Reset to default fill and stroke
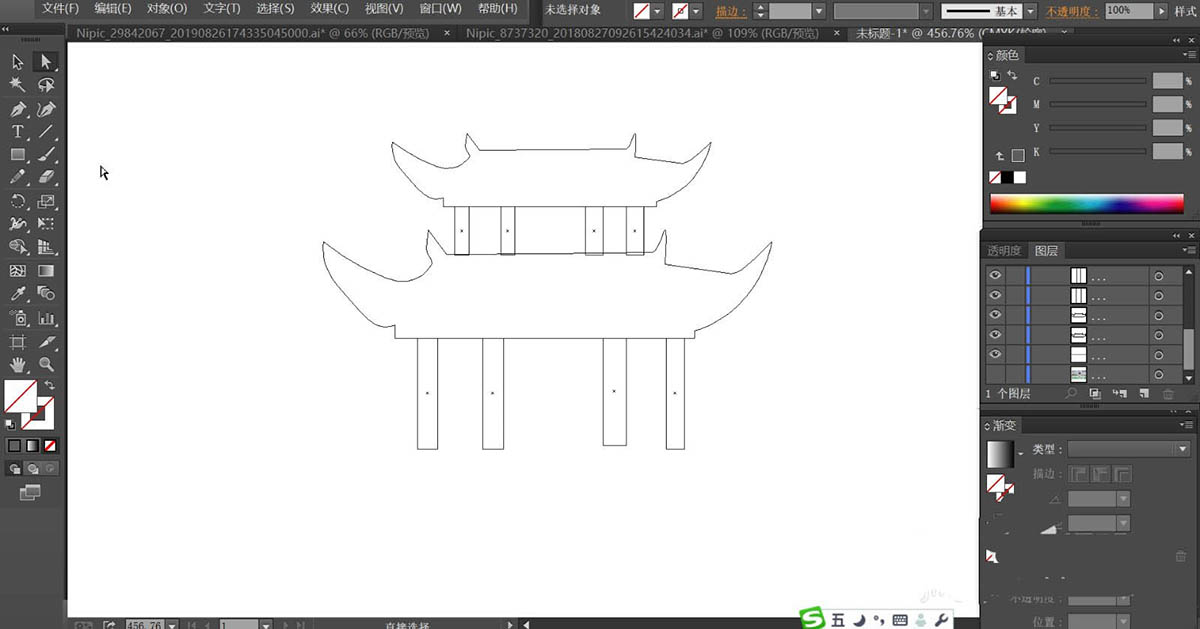 tap(10, 423)
